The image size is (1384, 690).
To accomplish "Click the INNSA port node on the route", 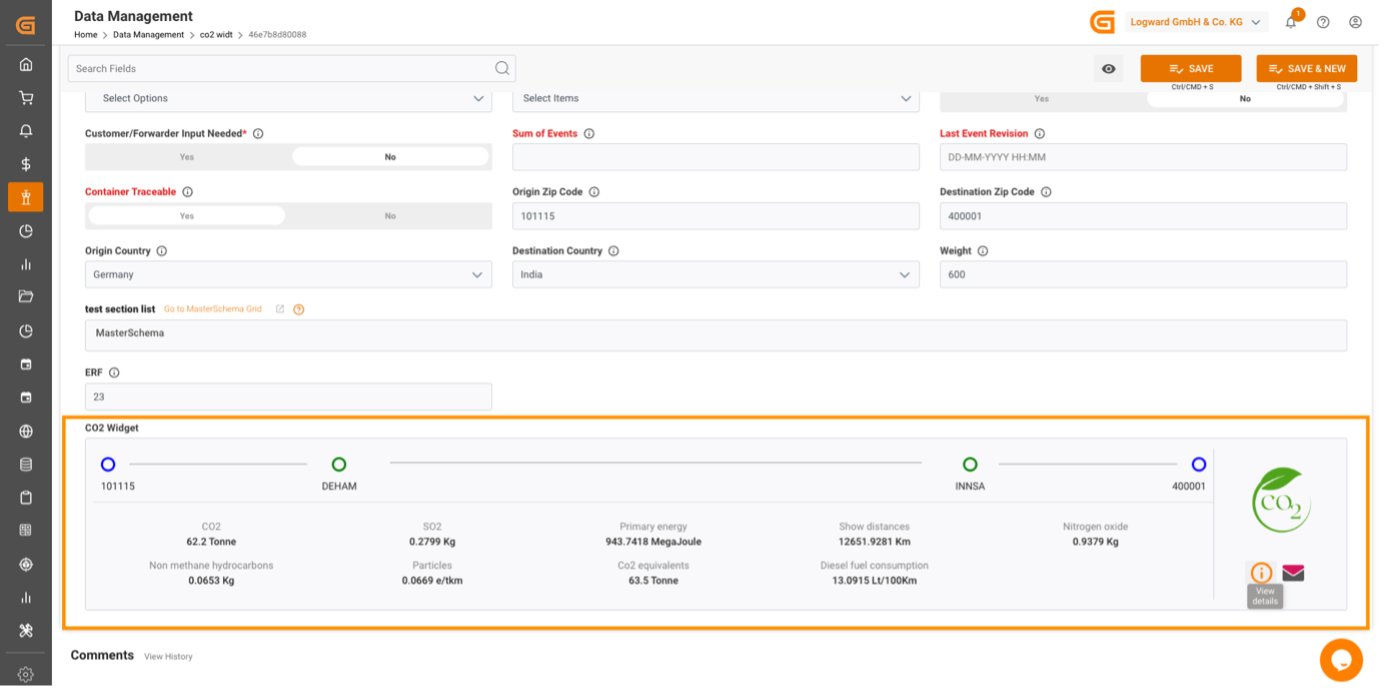I will tap(970, 464).
